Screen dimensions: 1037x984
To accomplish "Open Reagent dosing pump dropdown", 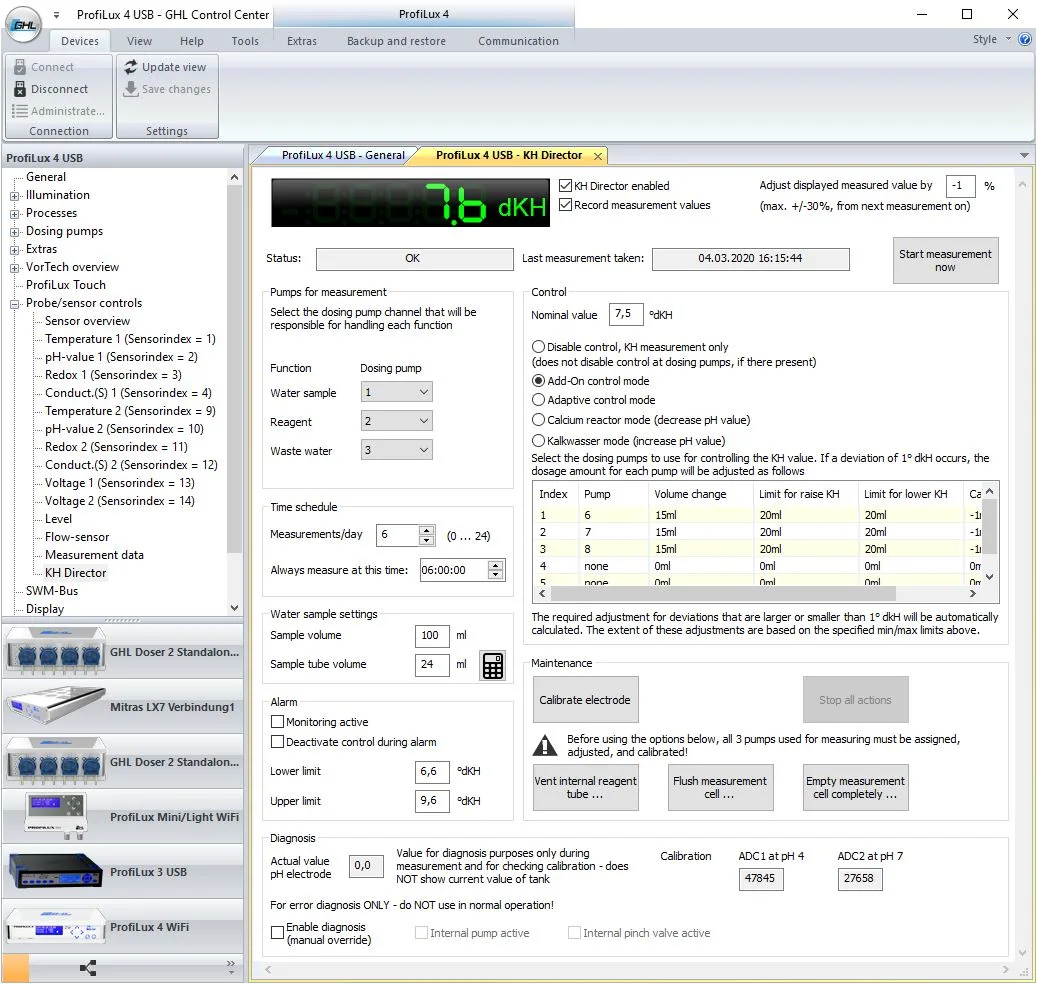I will pyautogui.click(x=397, y=421).
